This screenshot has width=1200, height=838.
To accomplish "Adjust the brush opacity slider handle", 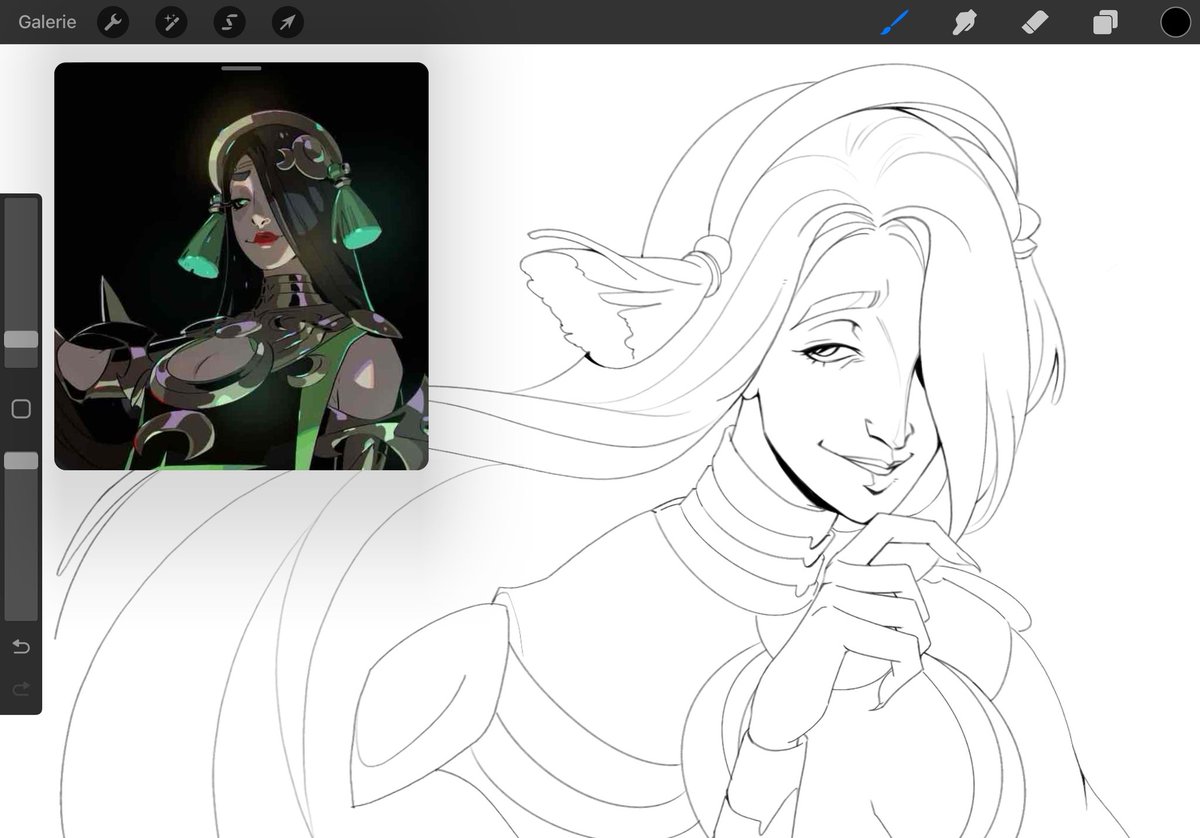I will [21, 461].
